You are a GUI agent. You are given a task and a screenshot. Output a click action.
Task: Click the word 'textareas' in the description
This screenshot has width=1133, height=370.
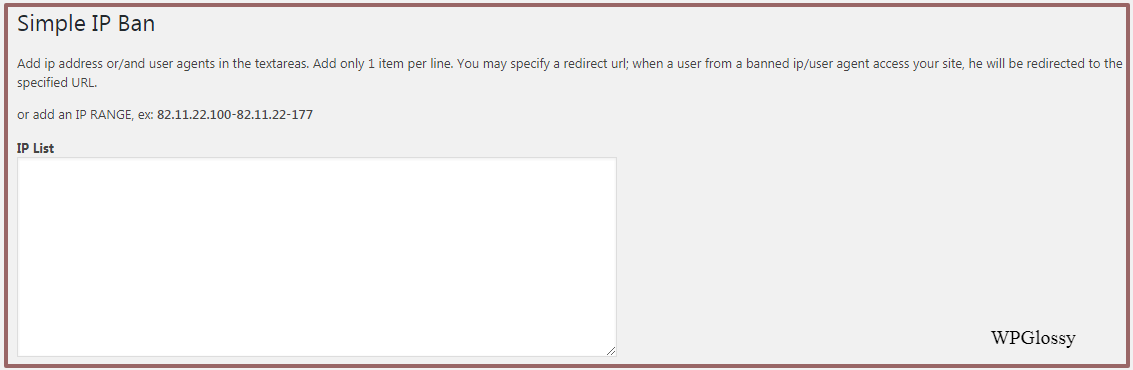(281, 63)
